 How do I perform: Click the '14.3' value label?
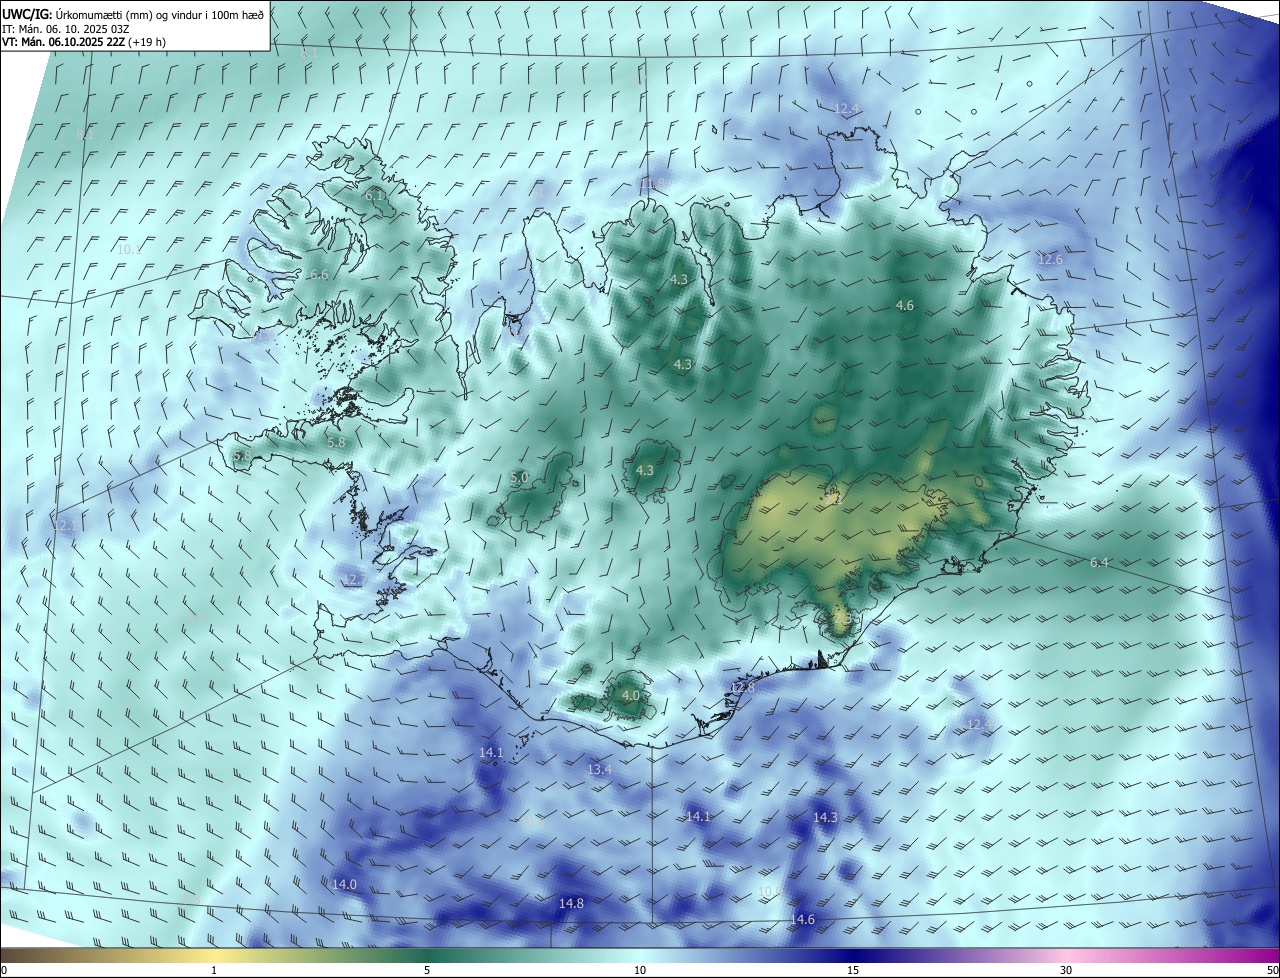coord(825,817)
